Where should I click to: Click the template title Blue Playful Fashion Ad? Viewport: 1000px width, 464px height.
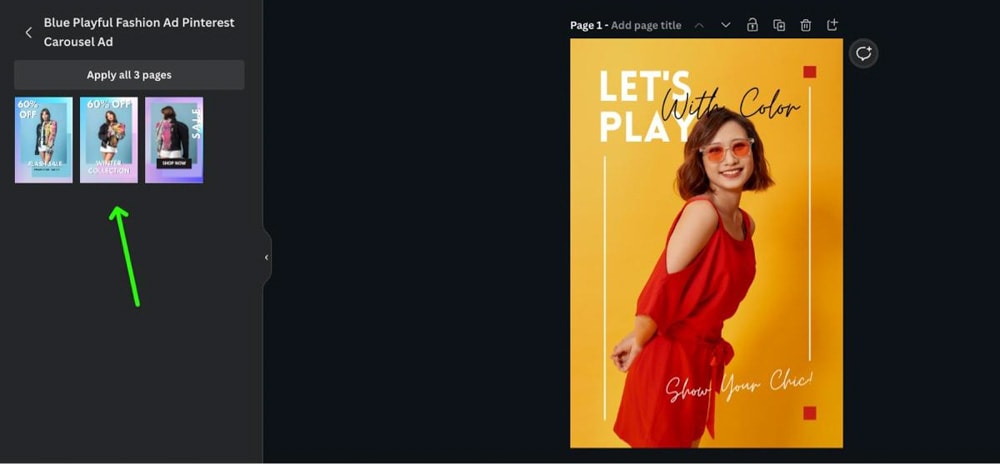(139, 32)
